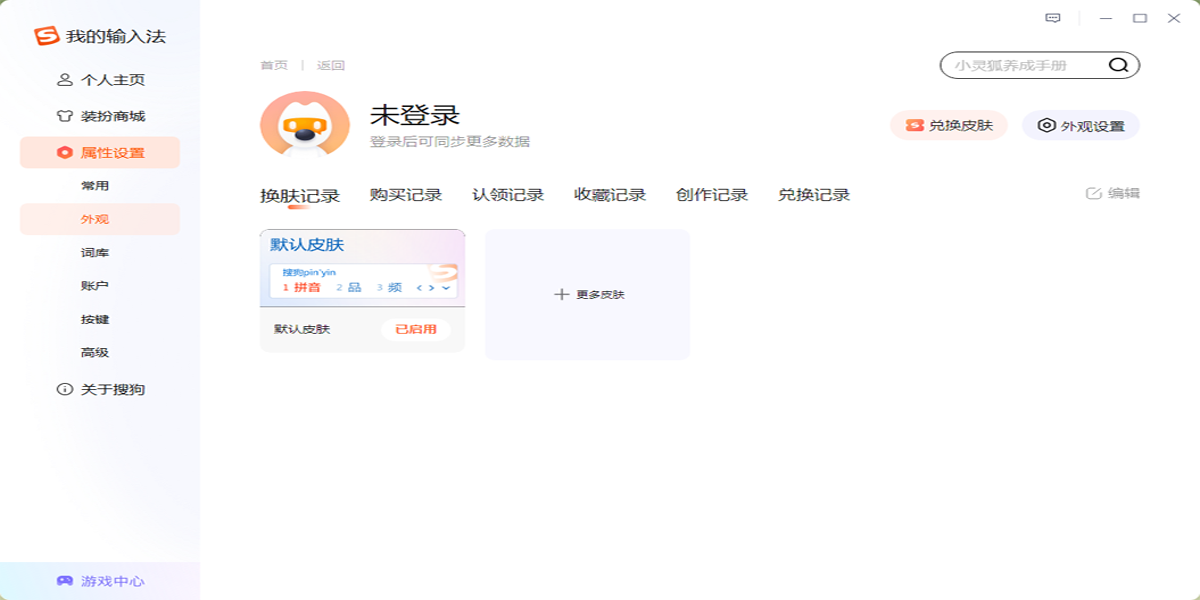Click the left arrow in the skin preview bar
The height and width of the screenshot is (600, 1200).
tap(419, 287)
